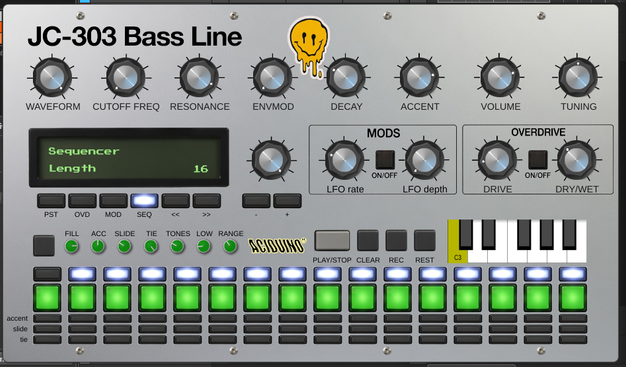Toggle the MODS ON/OFF switch
The width and height of the screenshot is (626, 367).
point(385,159)
